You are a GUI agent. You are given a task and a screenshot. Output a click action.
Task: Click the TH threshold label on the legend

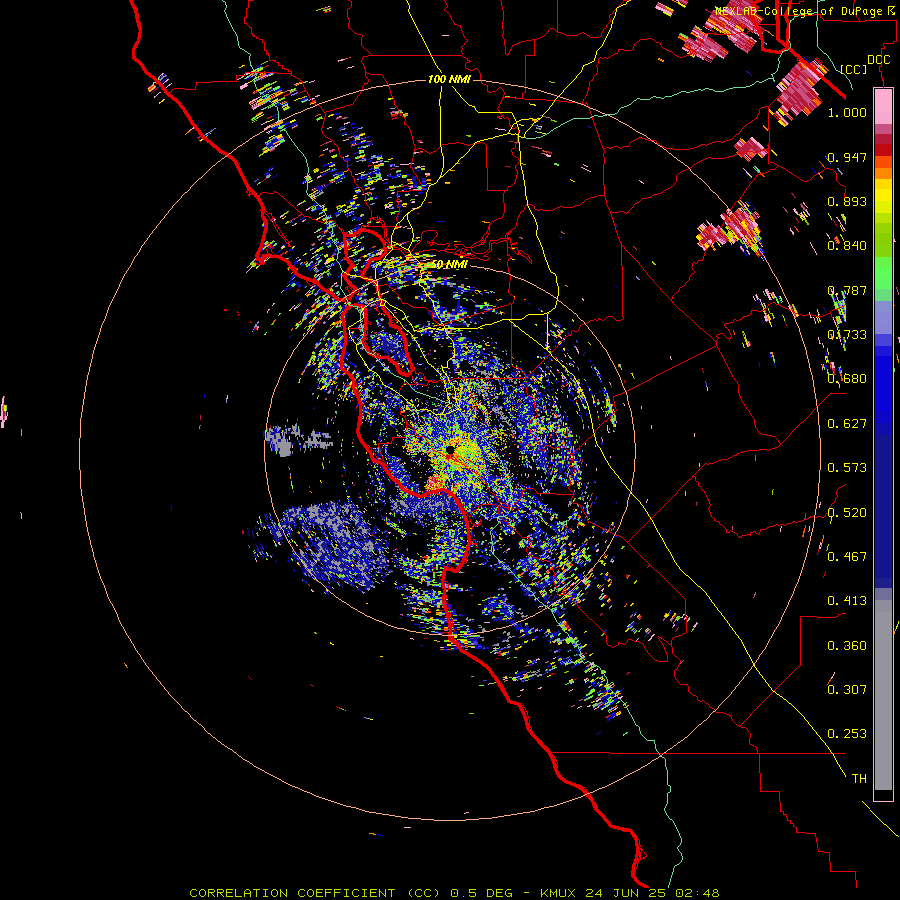(x=859, y=779)
